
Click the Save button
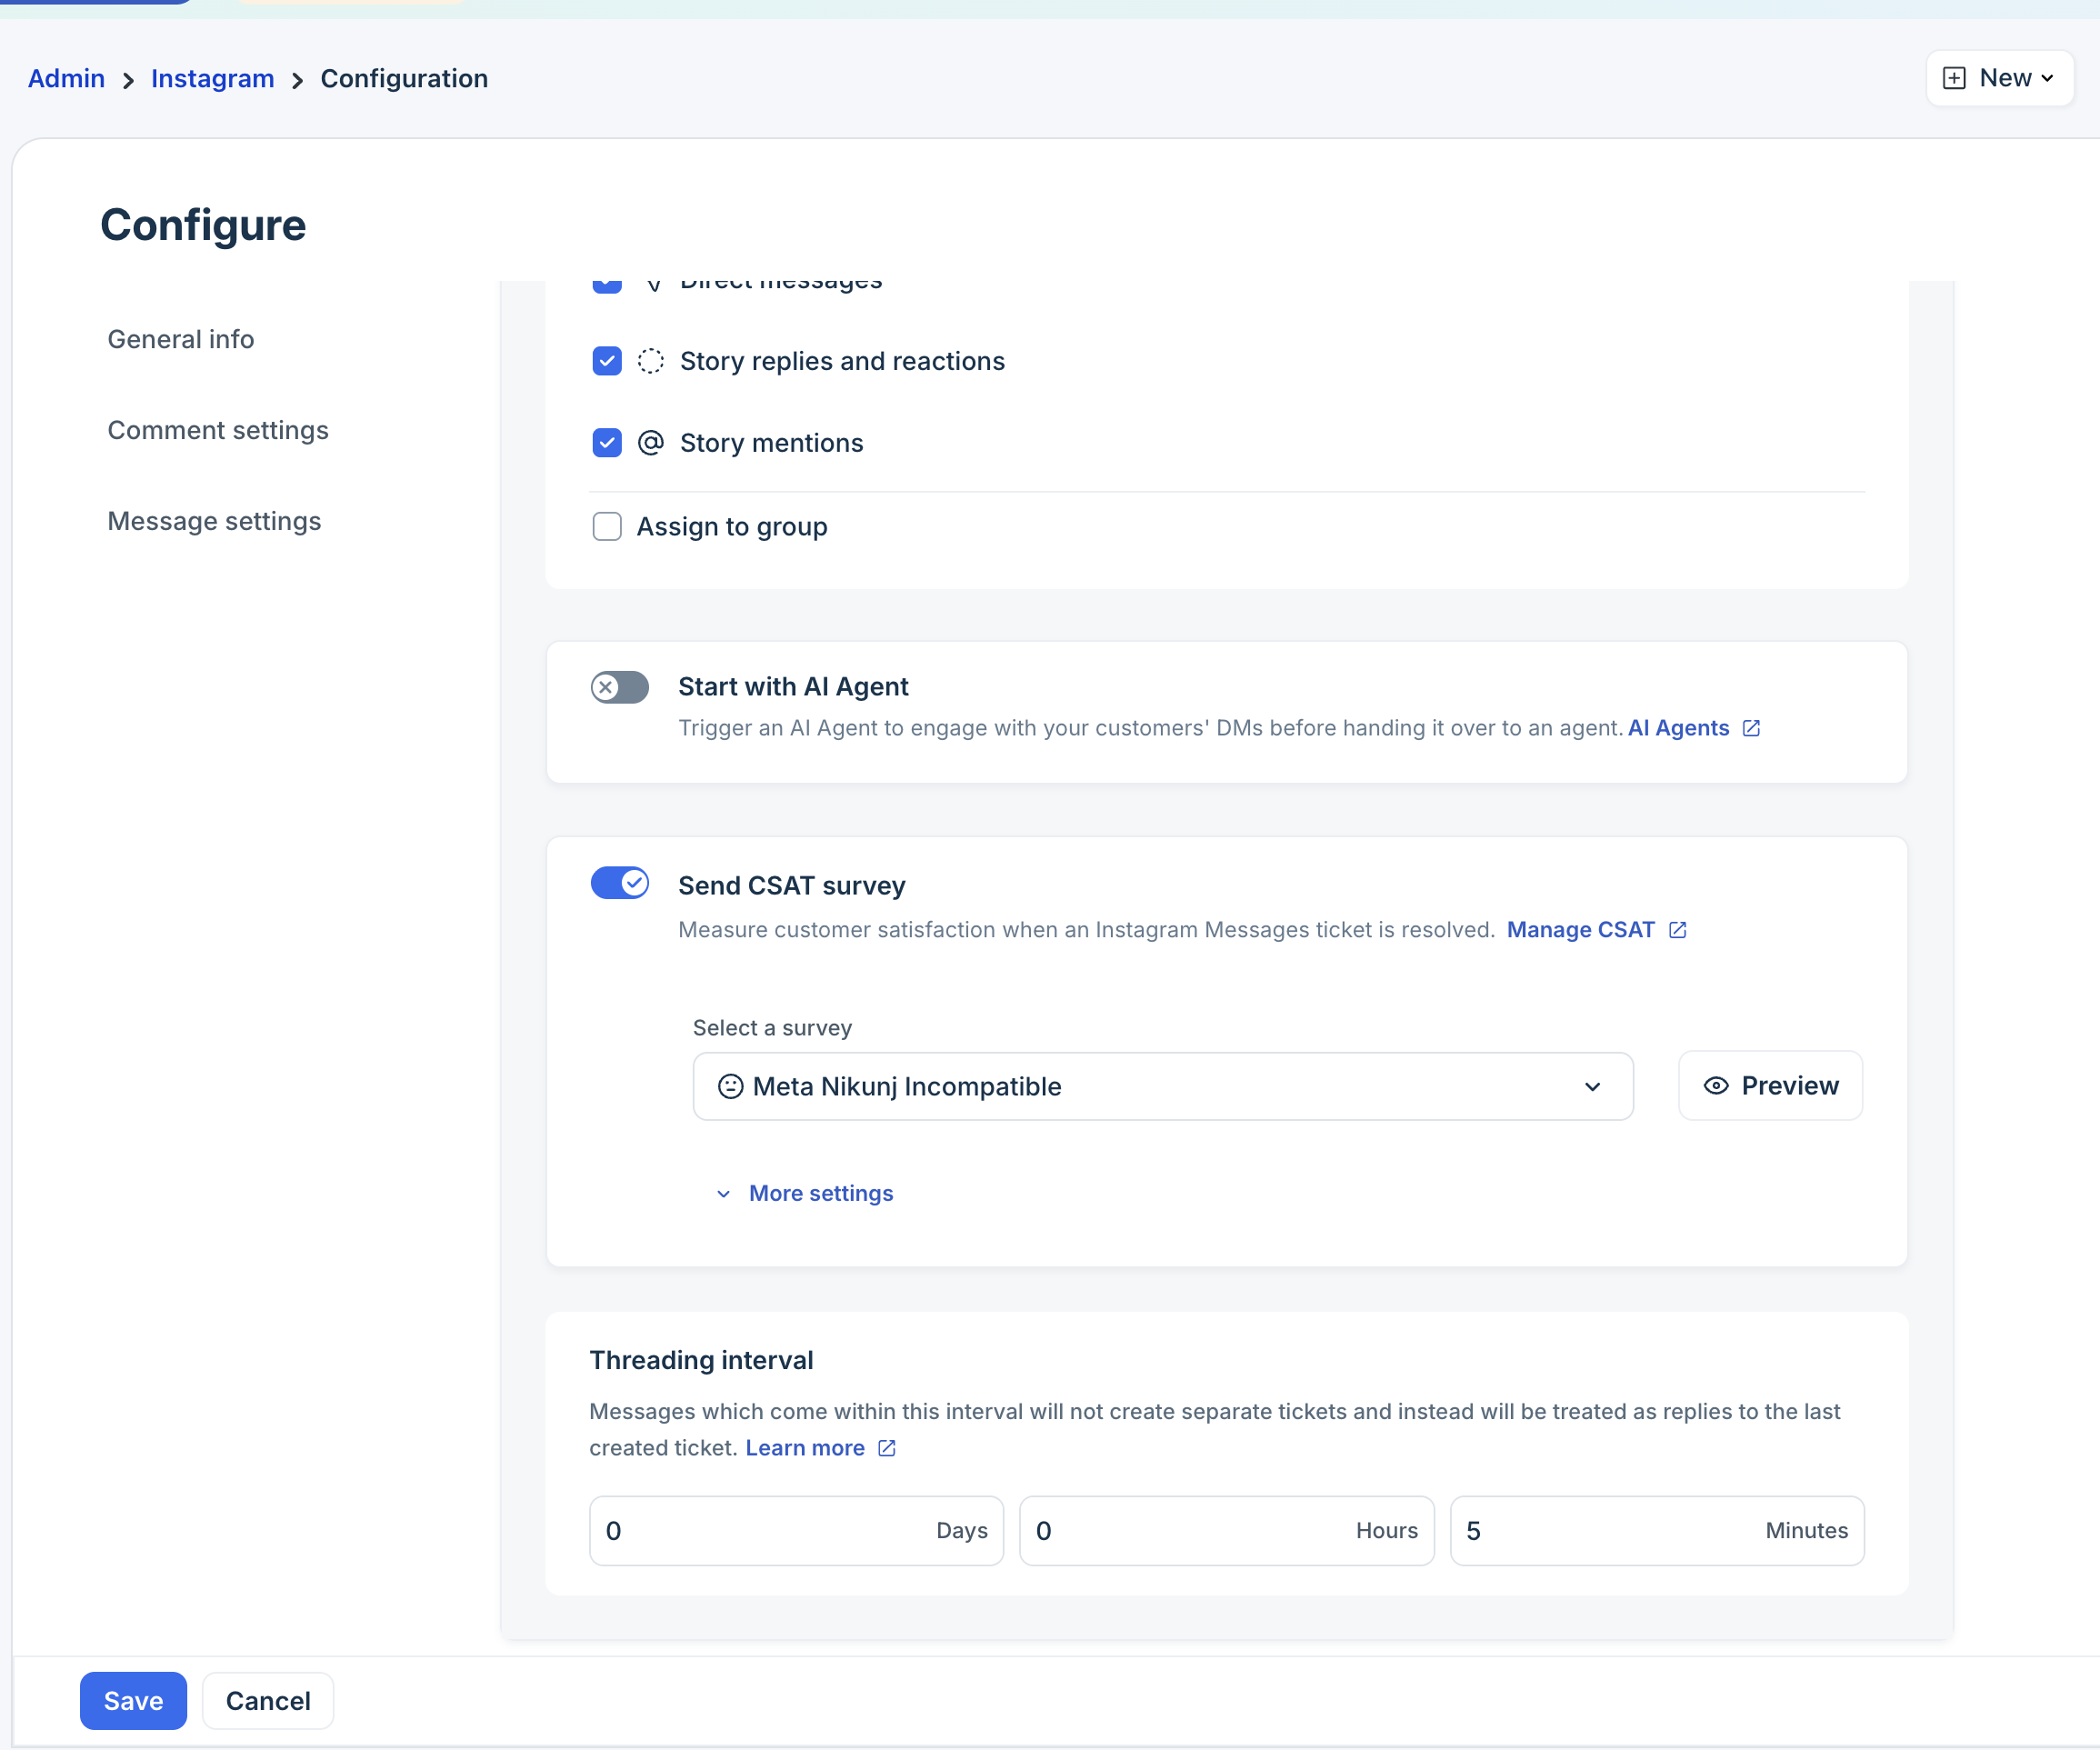tap(133, 1700)
